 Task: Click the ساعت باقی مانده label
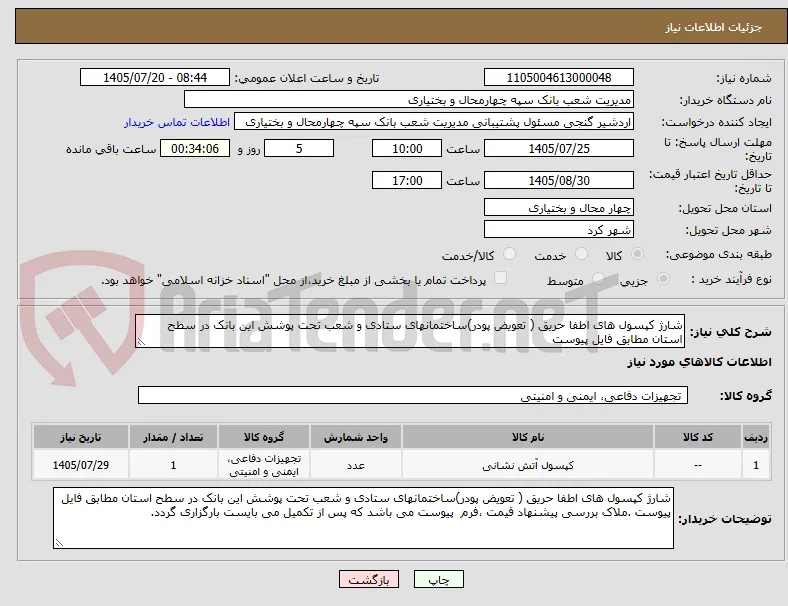[111, 149]
